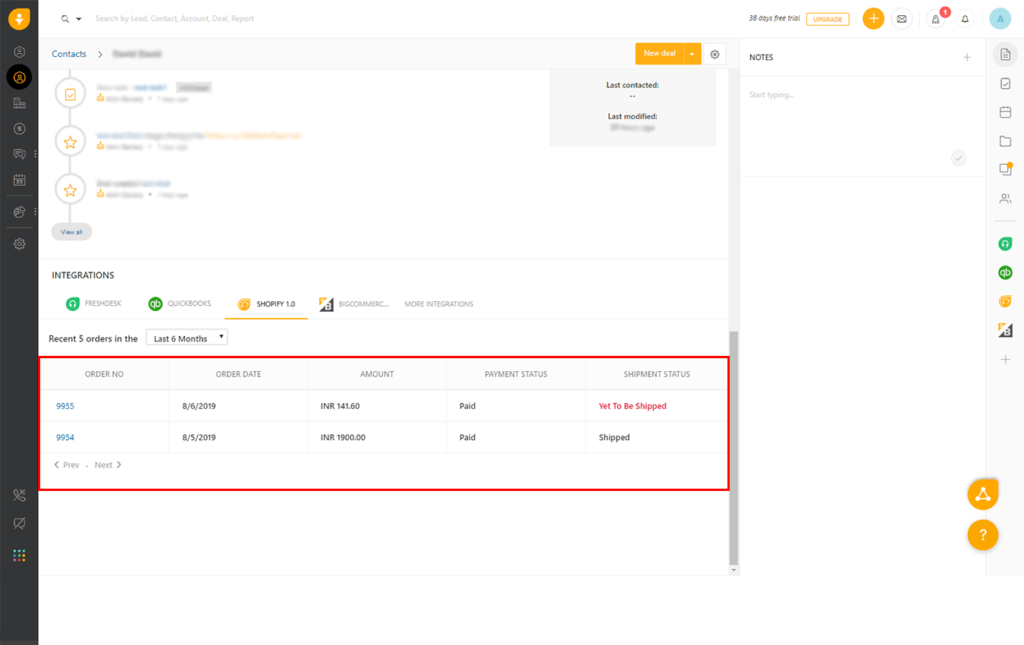Open order number 9955 link
The height and width of the screenshot is (645, 1024).
[x=65, y=406]
